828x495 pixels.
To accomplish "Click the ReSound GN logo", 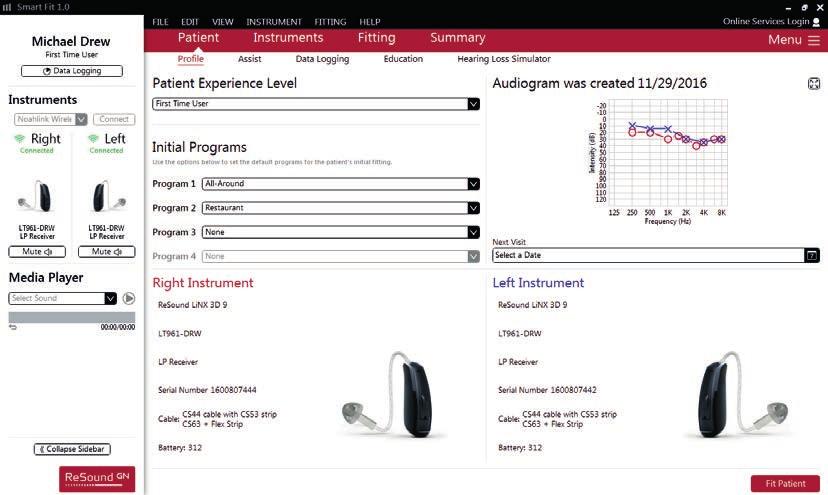I will 97,479.
